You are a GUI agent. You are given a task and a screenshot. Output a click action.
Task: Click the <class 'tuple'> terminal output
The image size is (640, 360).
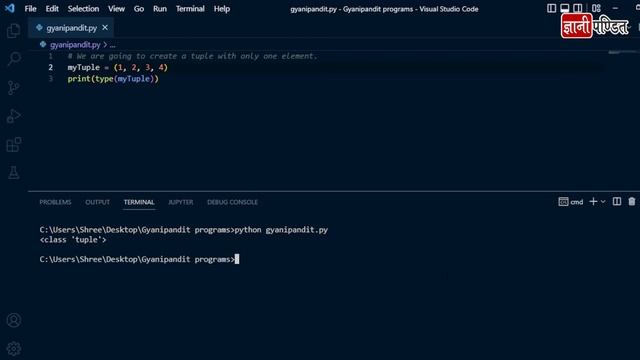point(73,240)
